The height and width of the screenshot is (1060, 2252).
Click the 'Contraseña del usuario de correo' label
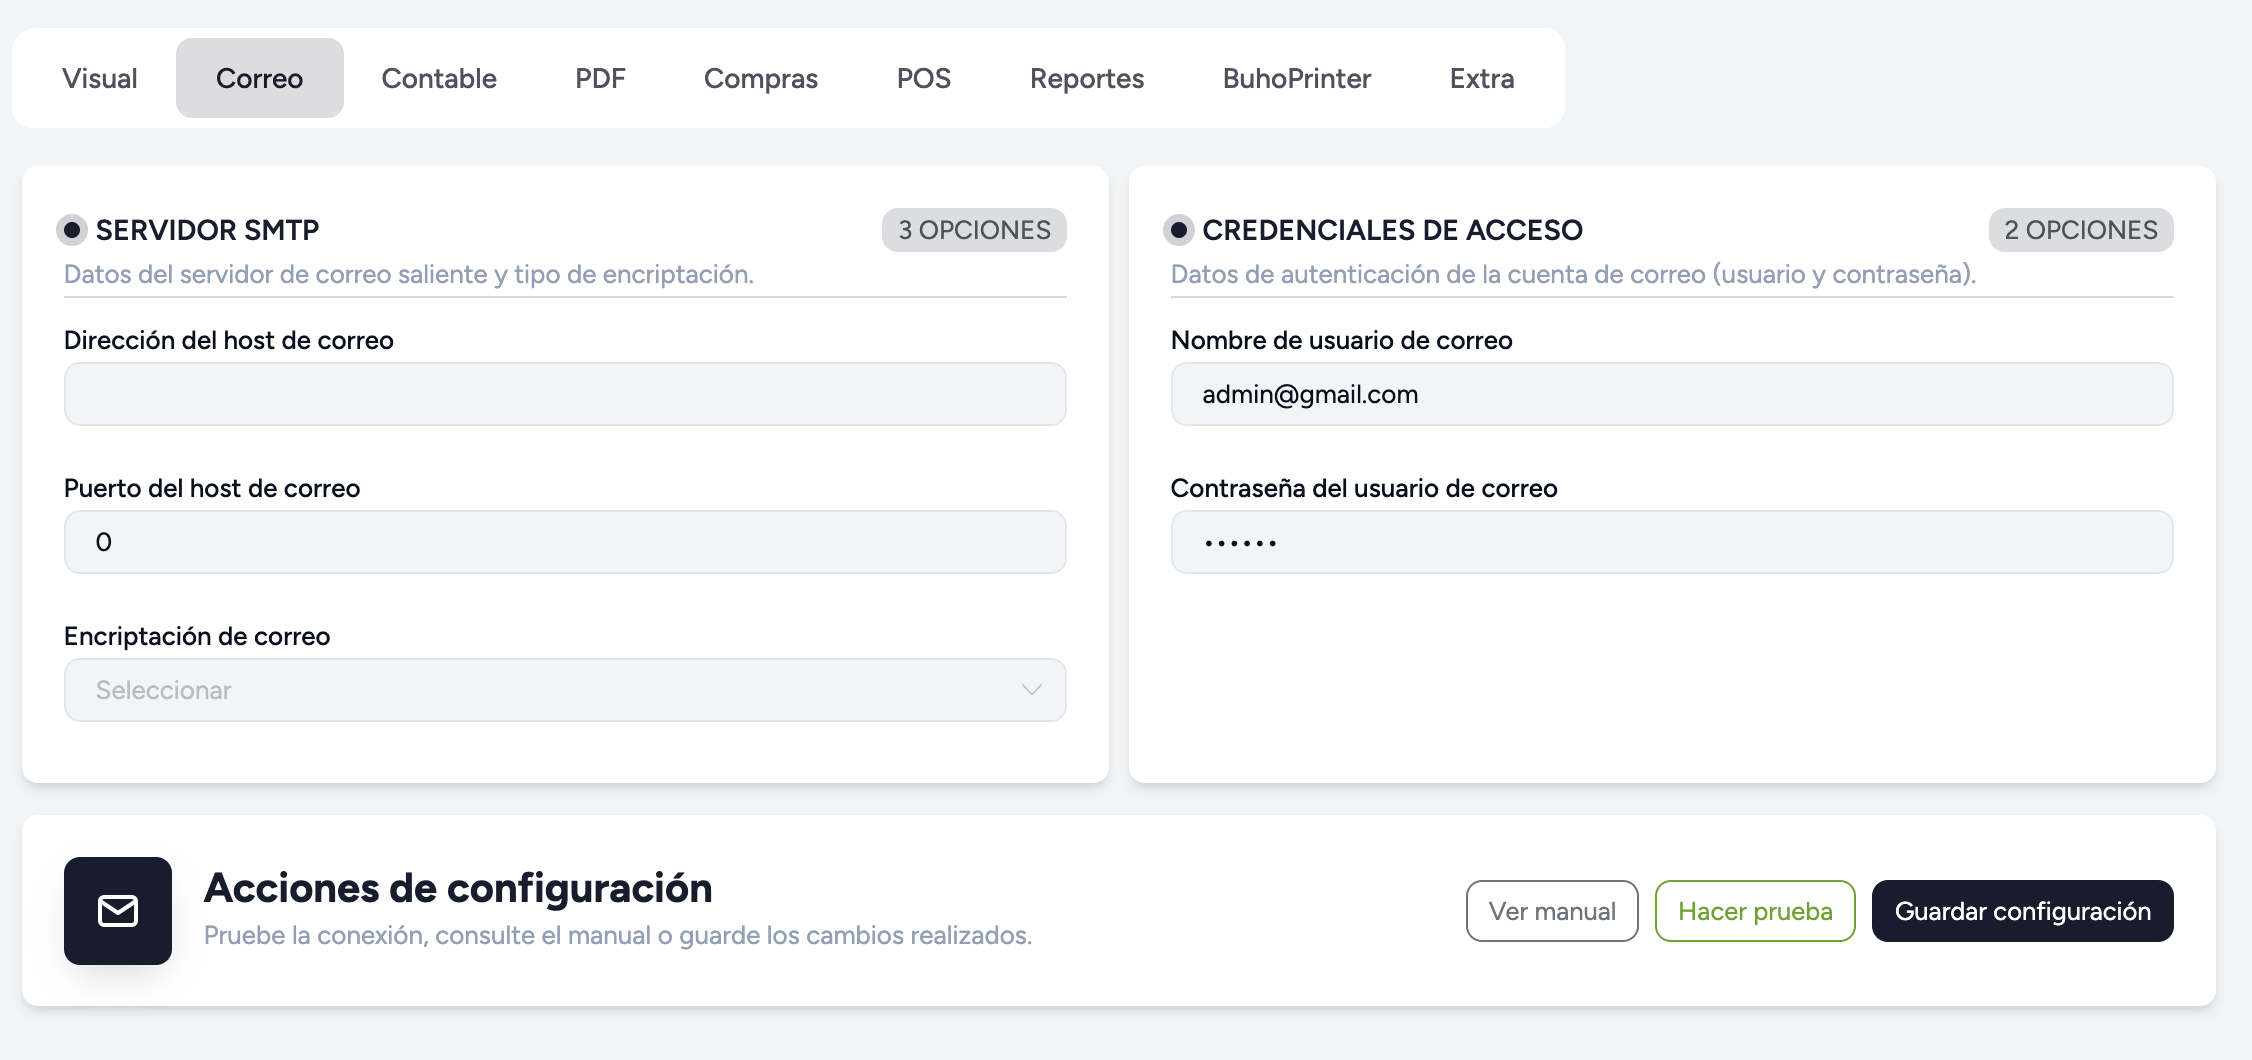tap(1364, 488)
